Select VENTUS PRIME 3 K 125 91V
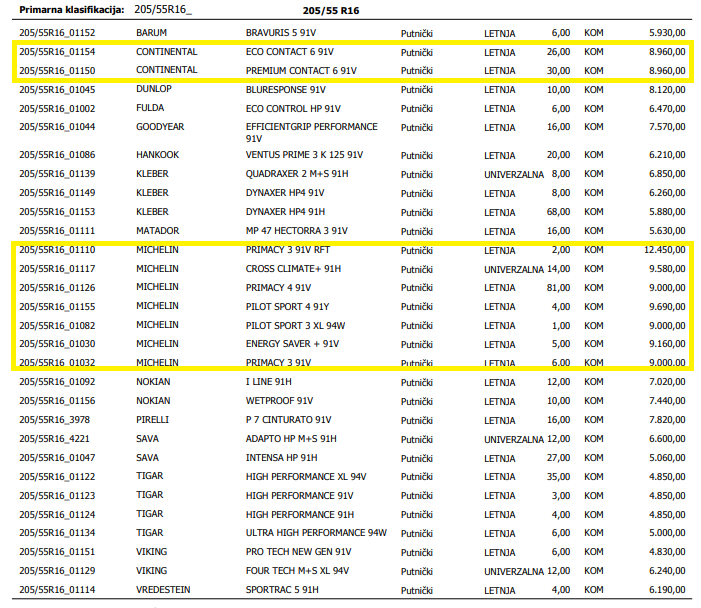Screen dimensions: 701x608 304,155
